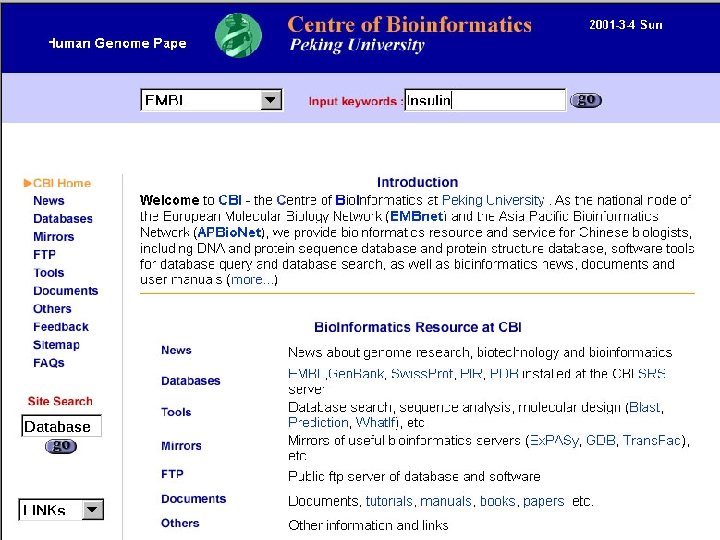Click the green CBI helix logo

tap(238, 35)
